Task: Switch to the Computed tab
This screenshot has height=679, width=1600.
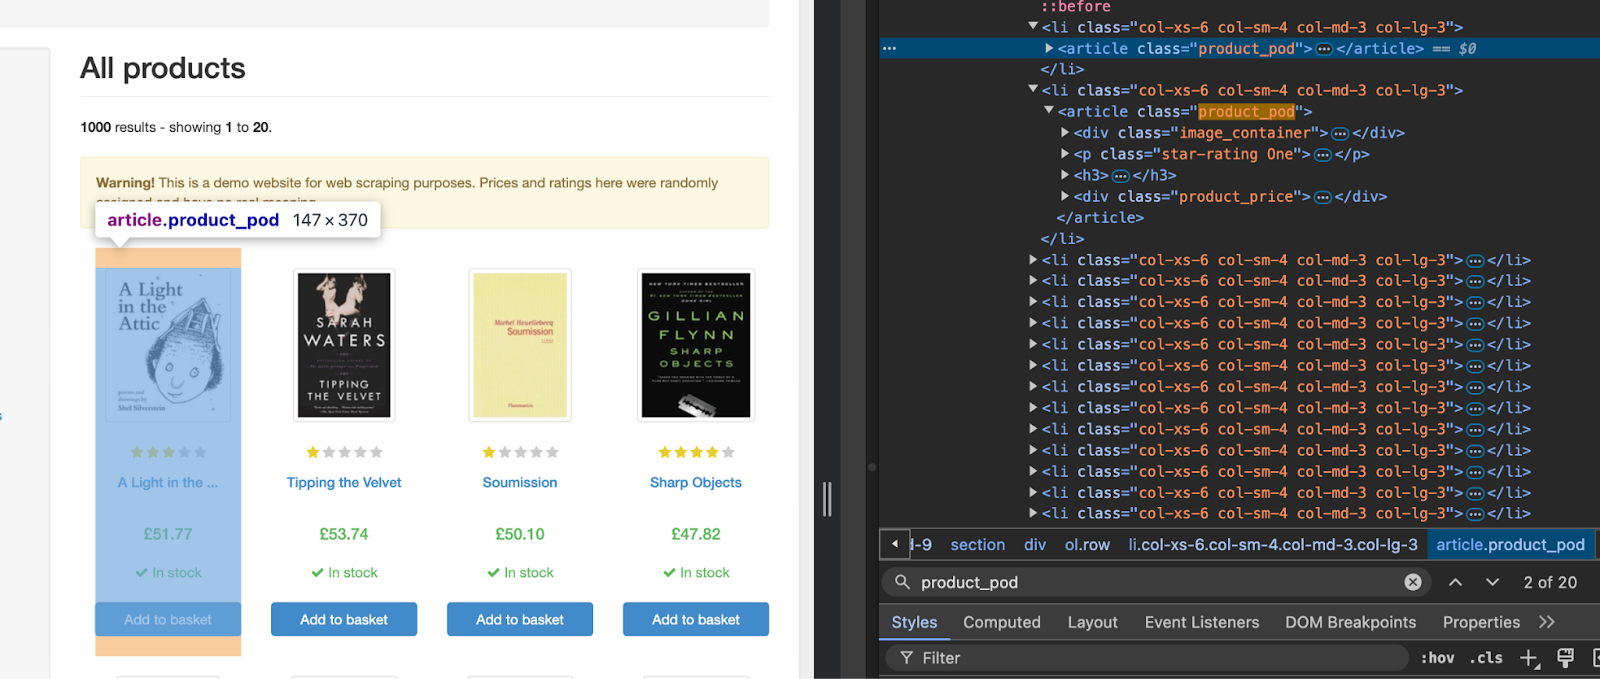Action: coord(1001,622)
